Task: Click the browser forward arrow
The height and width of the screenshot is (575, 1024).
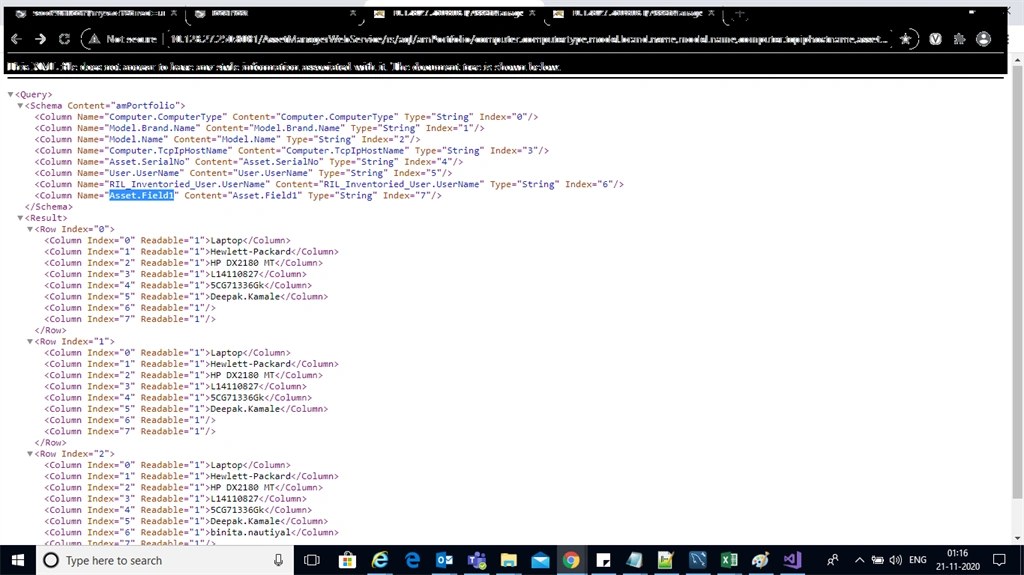Action: [x=40, y=39]
